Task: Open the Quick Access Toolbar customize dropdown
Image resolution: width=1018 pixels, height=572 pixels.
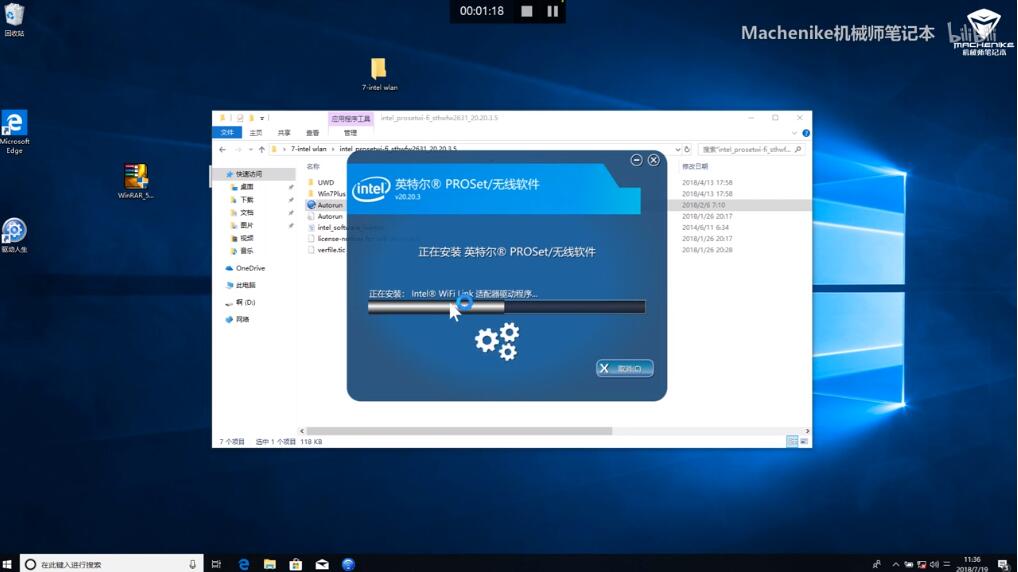Action: tap(262, 118)
